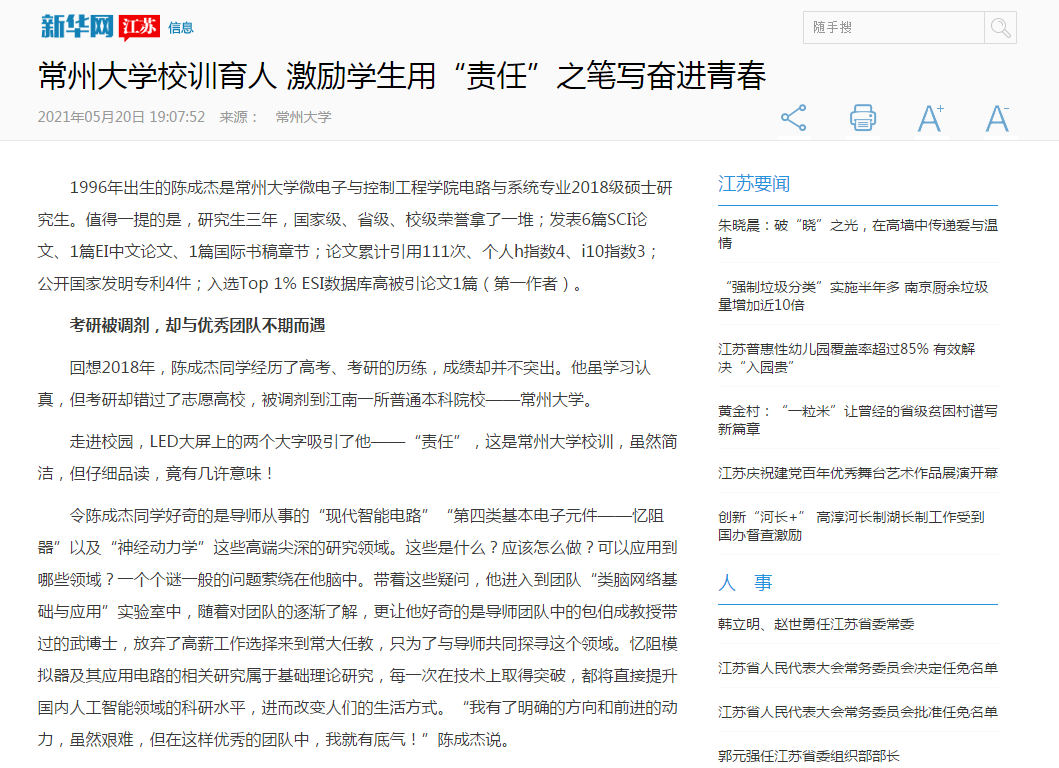Open the 人事 section heading
This screenshot has width=1059, height=768.
(x=745, y=583)
